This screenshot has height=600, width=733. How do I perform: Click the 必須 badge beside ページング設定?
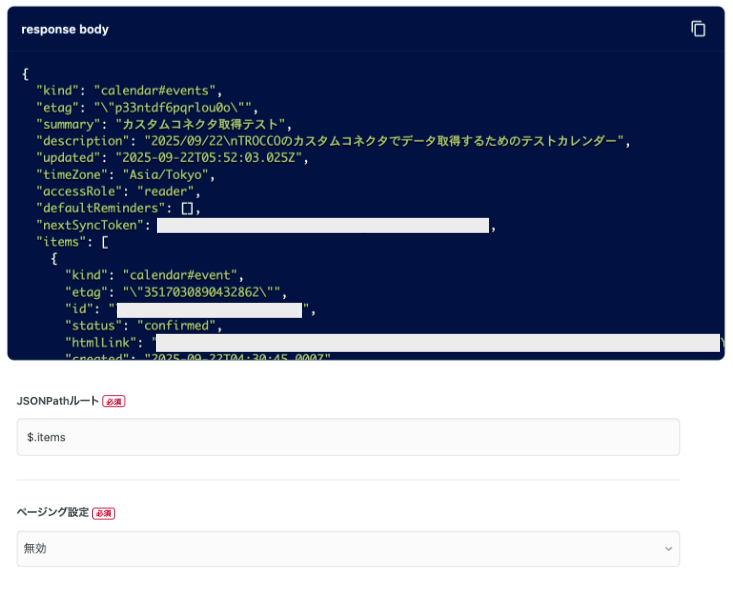(x=104, y=513)
